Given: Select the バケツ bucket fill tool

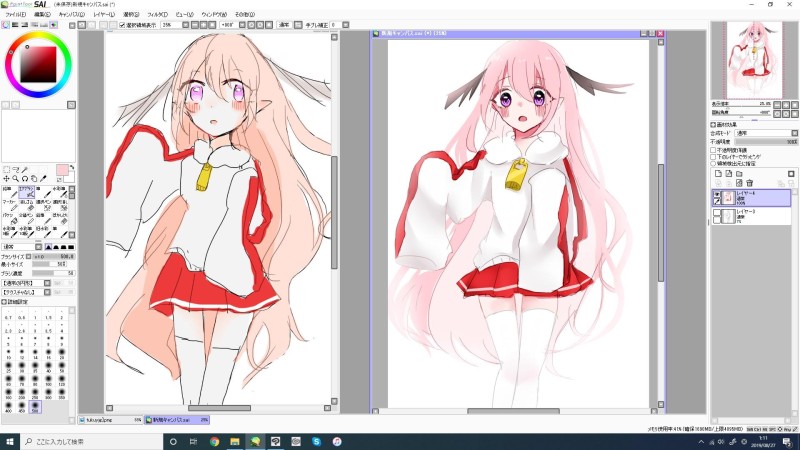Looking at the screenshot, I should click(x=10, y=218).
